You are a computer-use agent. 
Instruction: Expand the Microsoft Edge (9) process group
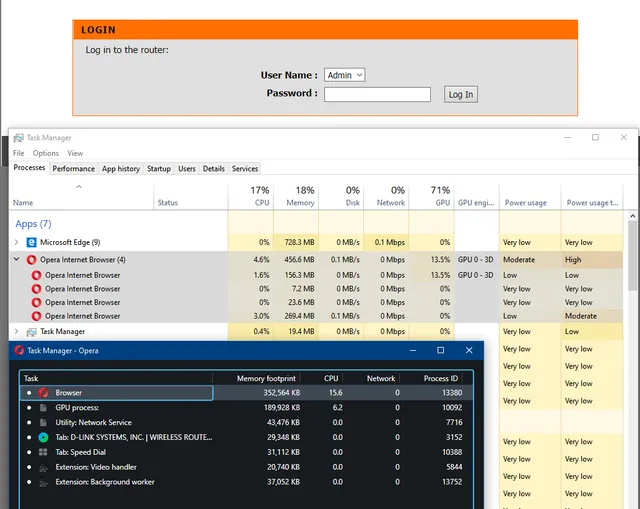(x=16, y=242)
